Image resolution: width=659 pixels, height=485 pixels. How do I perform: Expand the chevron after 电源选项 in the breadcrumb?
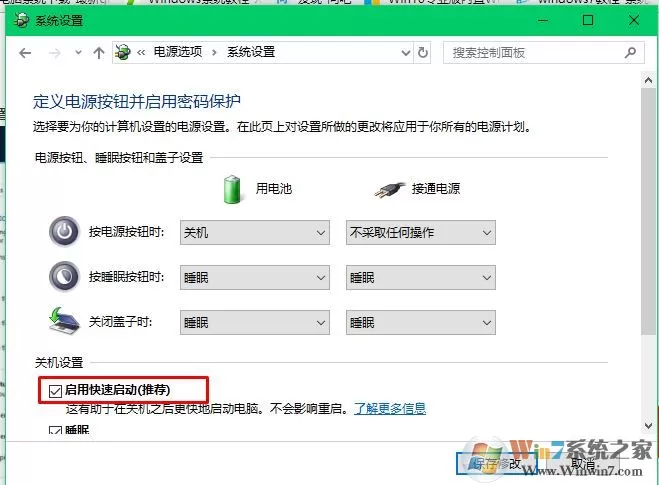[x=214, y=53]
